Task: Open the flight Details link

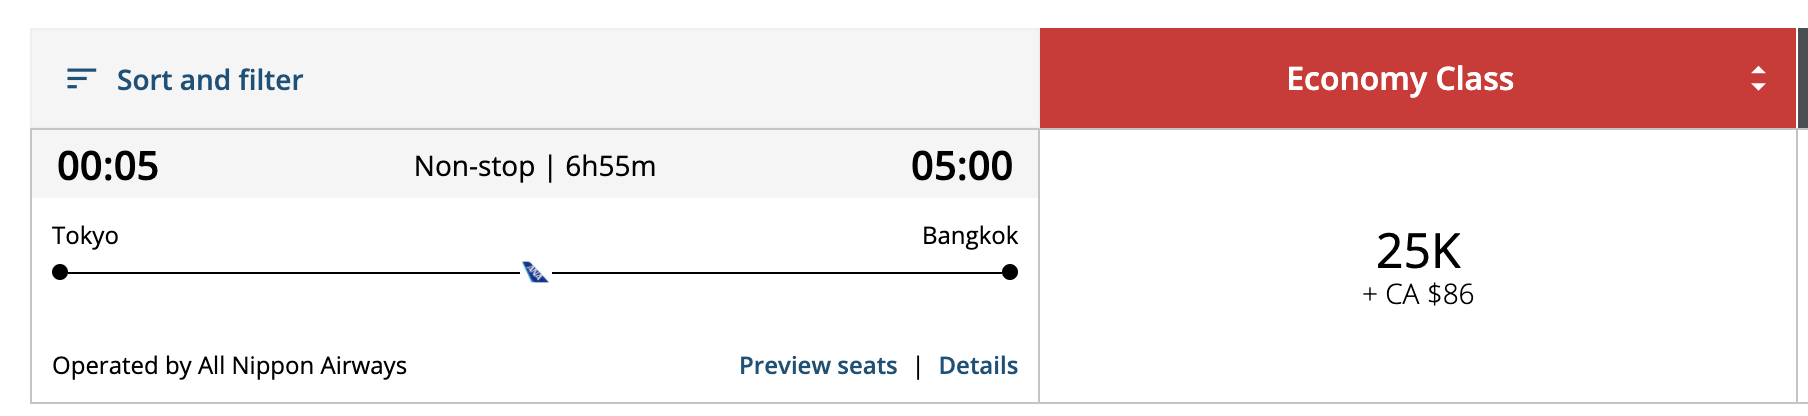Action: tap(977, 366)
